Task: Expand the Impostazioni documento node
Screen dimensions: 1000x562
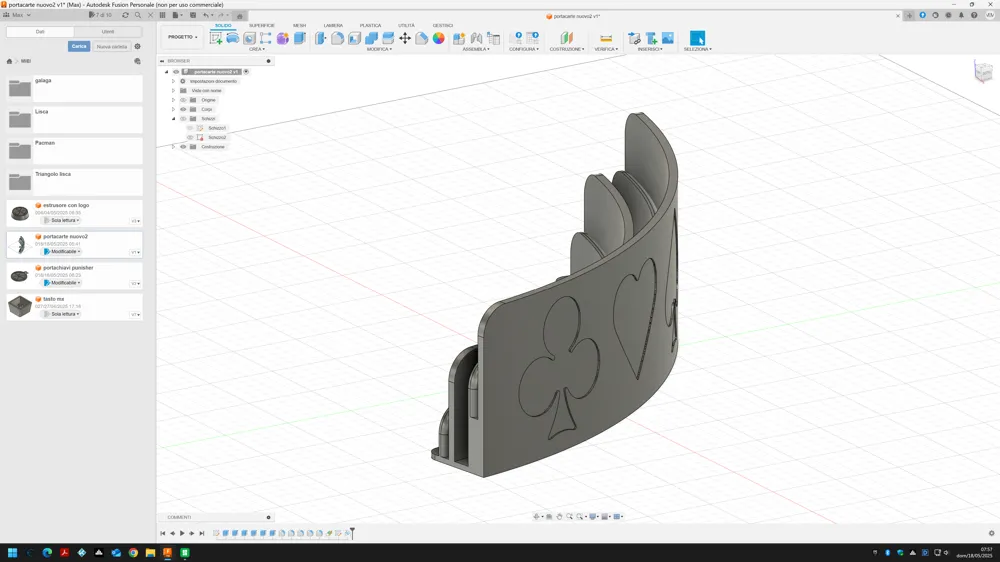Action: (173, 81)
